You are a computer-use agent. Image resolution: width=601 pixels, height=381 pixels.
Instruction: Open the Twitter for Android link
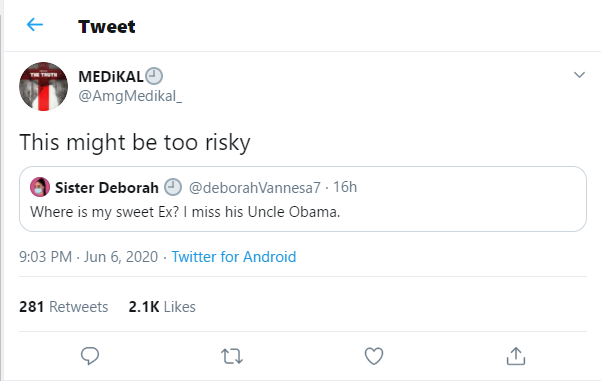(x=234, y=257)
